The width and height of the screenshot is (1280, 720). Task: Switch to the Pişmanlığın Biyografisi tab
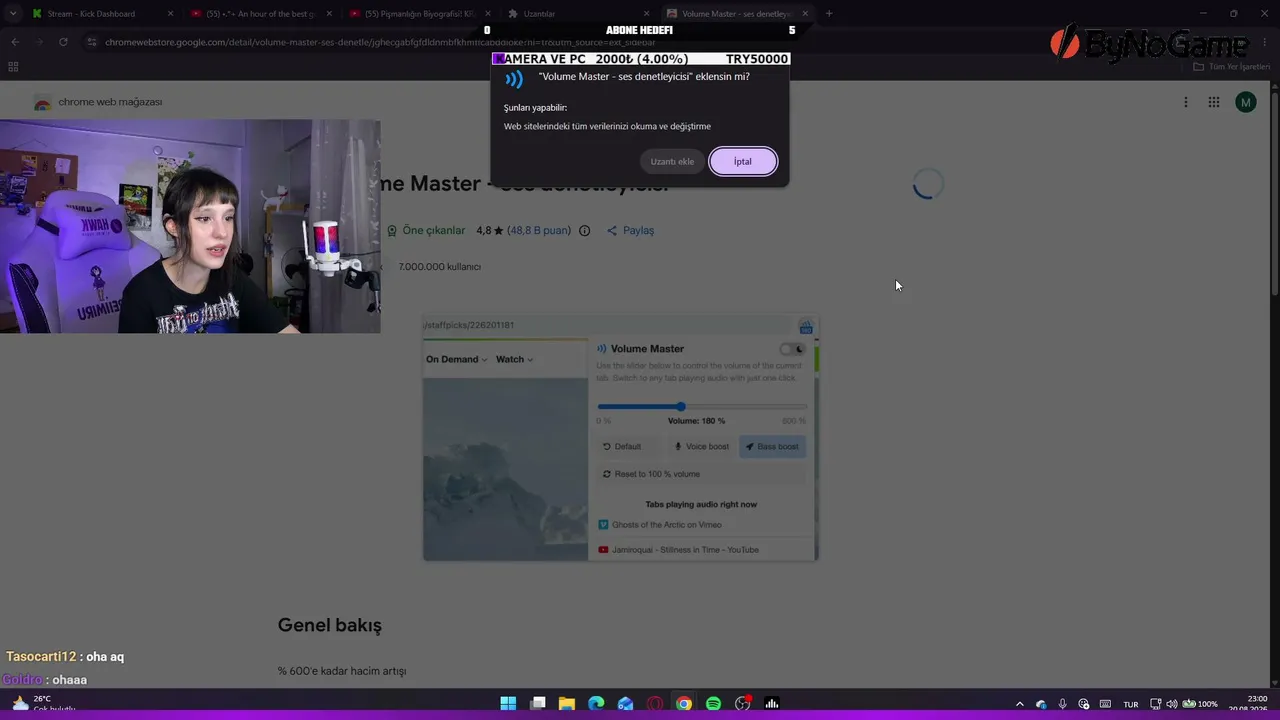(418, 14)
